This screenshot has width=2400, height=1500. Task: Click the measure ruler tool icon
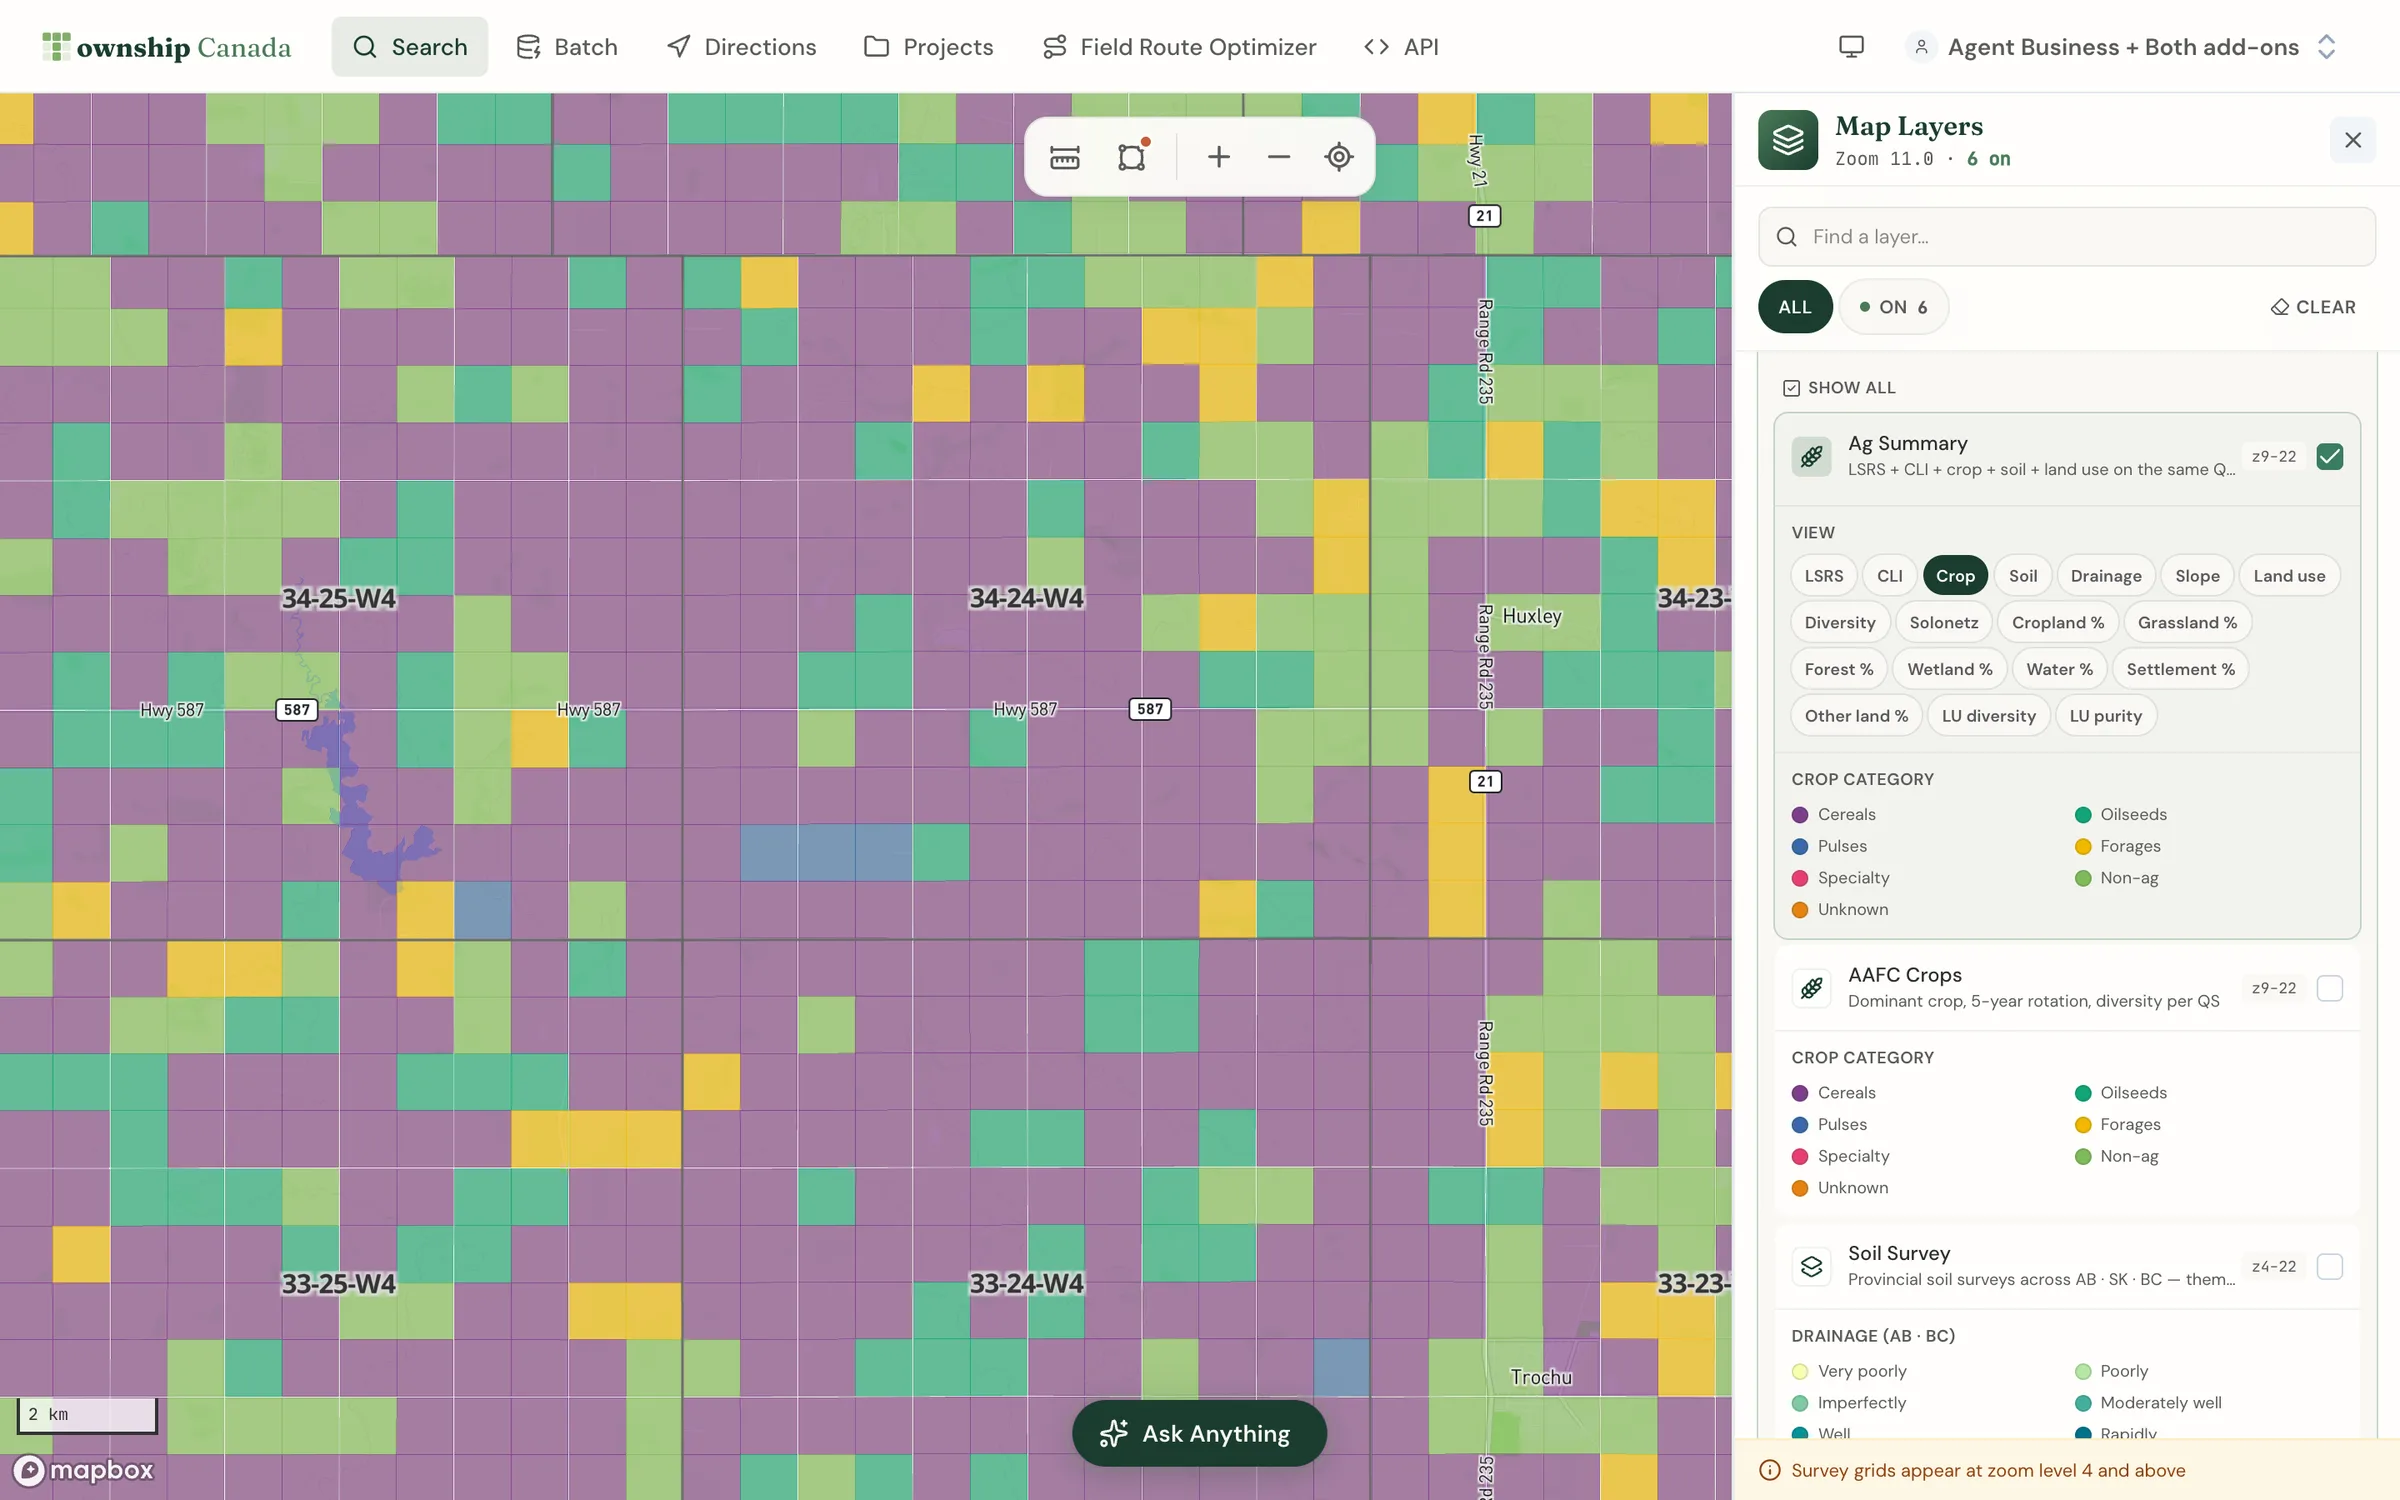click(1064, 157)
